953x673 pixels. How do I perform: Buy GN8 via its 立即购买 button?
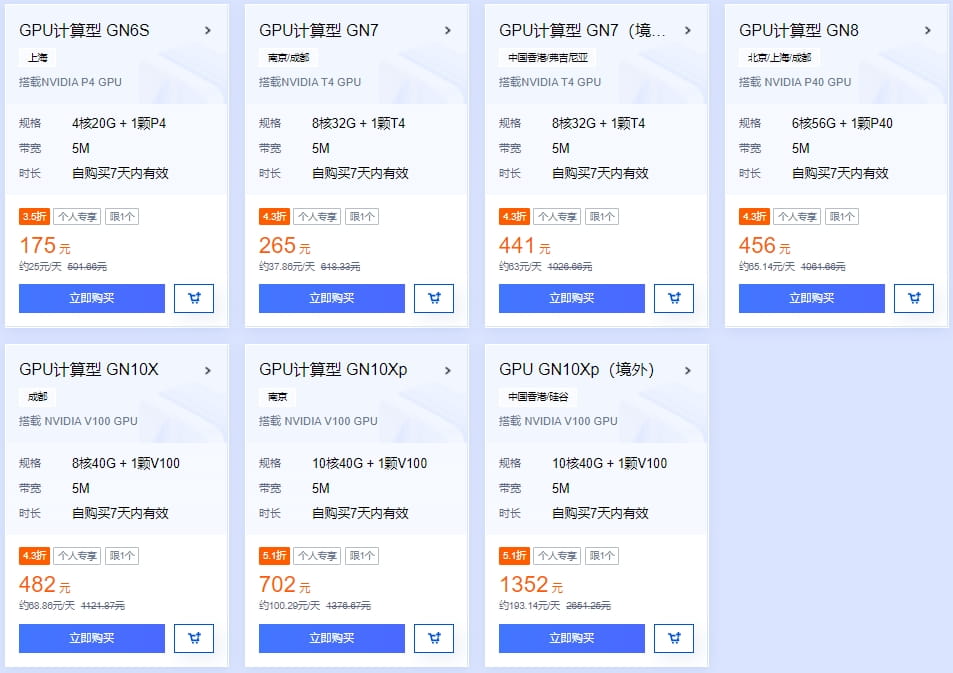point(811,298)
